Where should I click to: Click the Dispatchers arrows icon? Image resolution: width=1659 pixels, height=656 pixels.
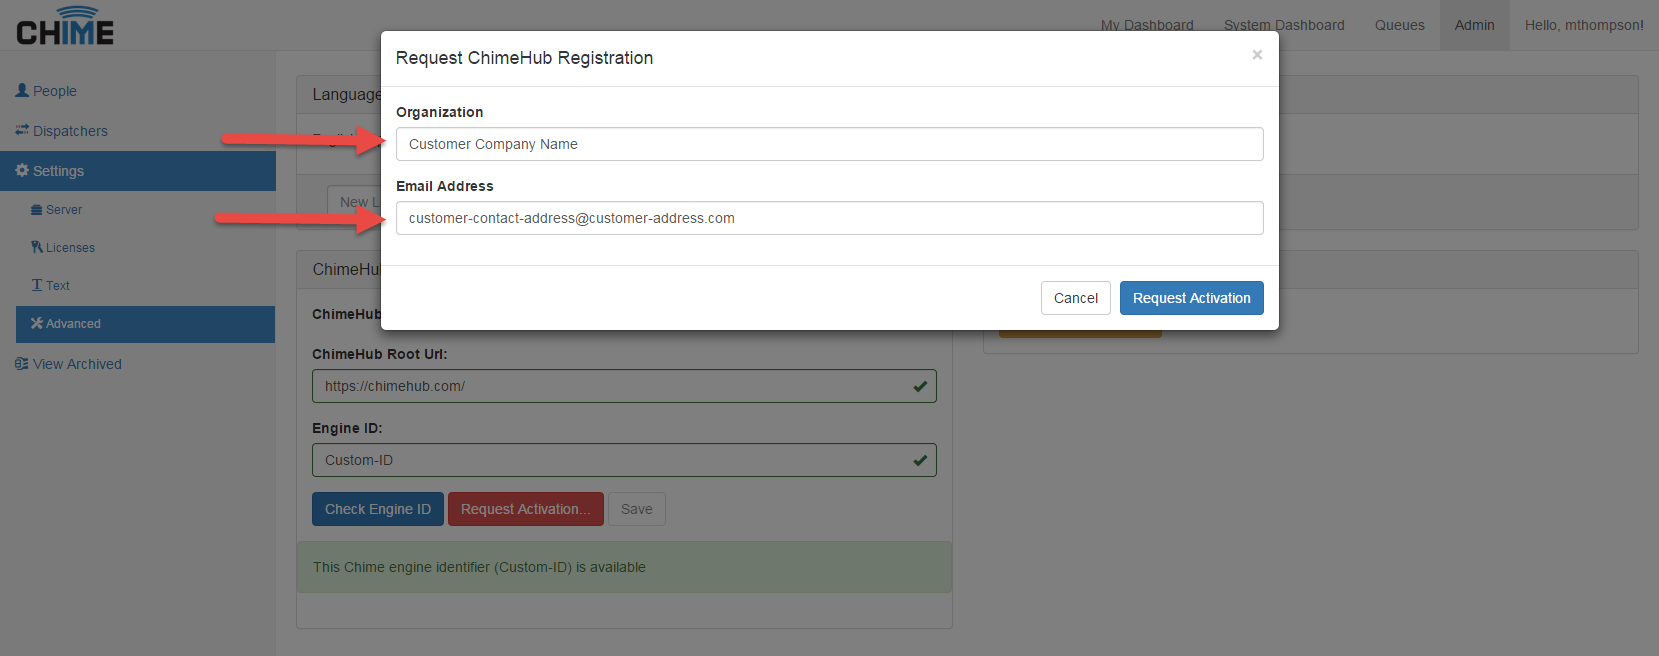click(22, 130)
